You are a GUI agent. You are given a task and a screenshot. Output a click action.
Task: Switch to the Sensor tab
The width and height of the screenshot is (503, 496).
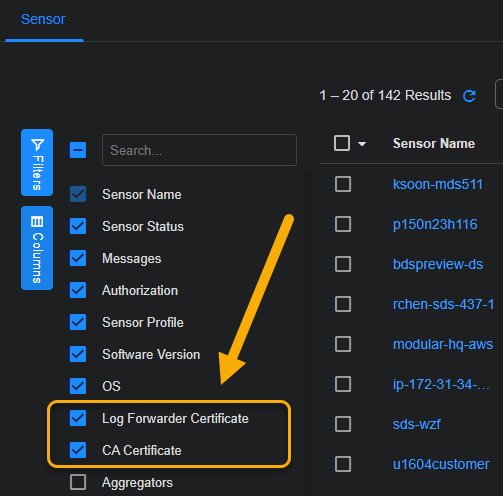[x=43, y=19]
